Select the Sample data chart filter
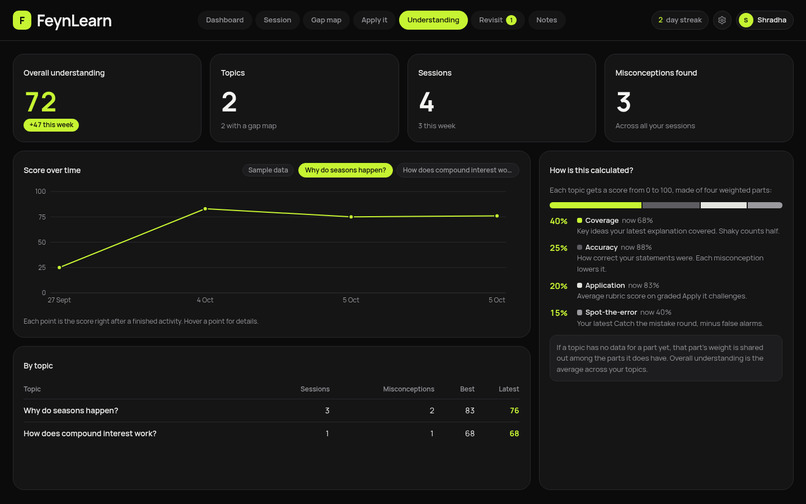 [x=268, y=170]
